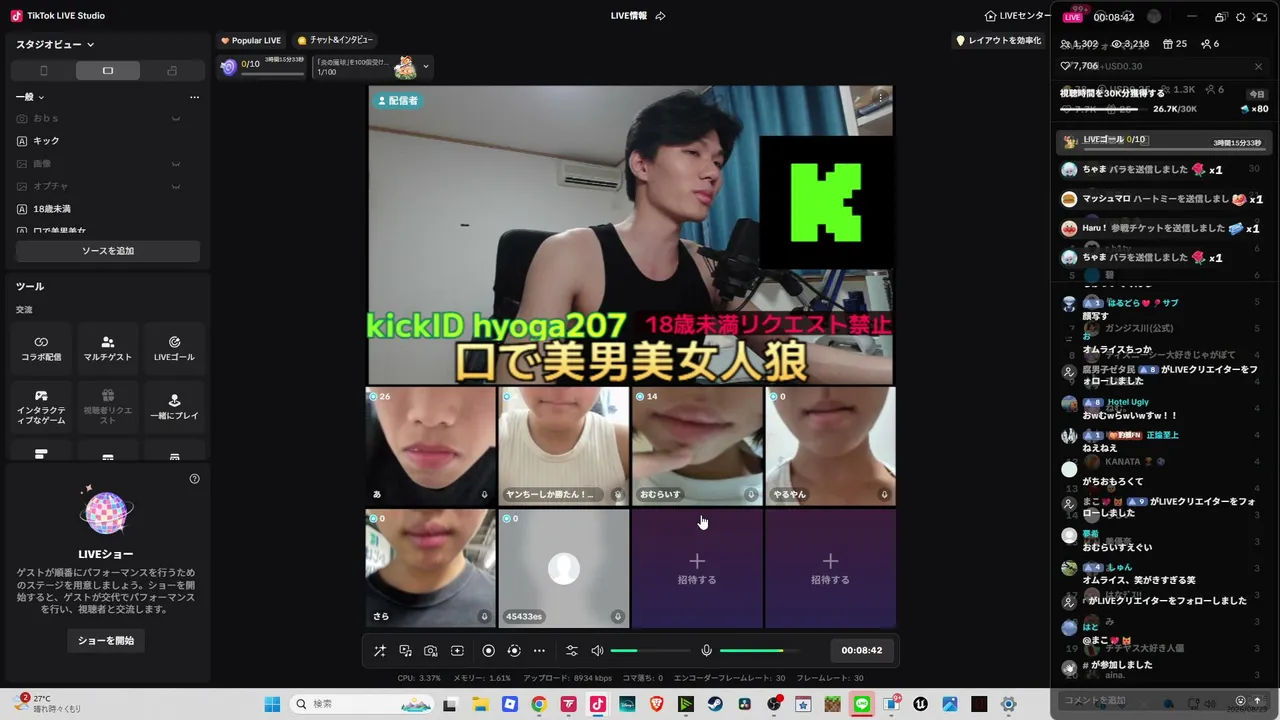
Task: Adjust the microphone volume slider
Action: point(759,650)
